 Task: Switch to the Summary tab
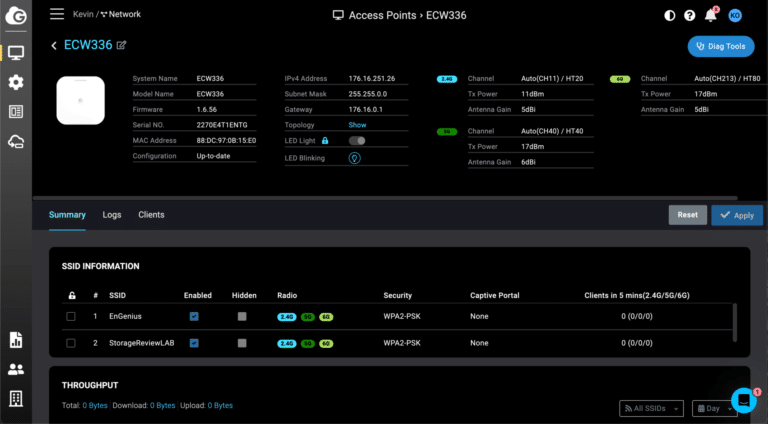(67, 215)
